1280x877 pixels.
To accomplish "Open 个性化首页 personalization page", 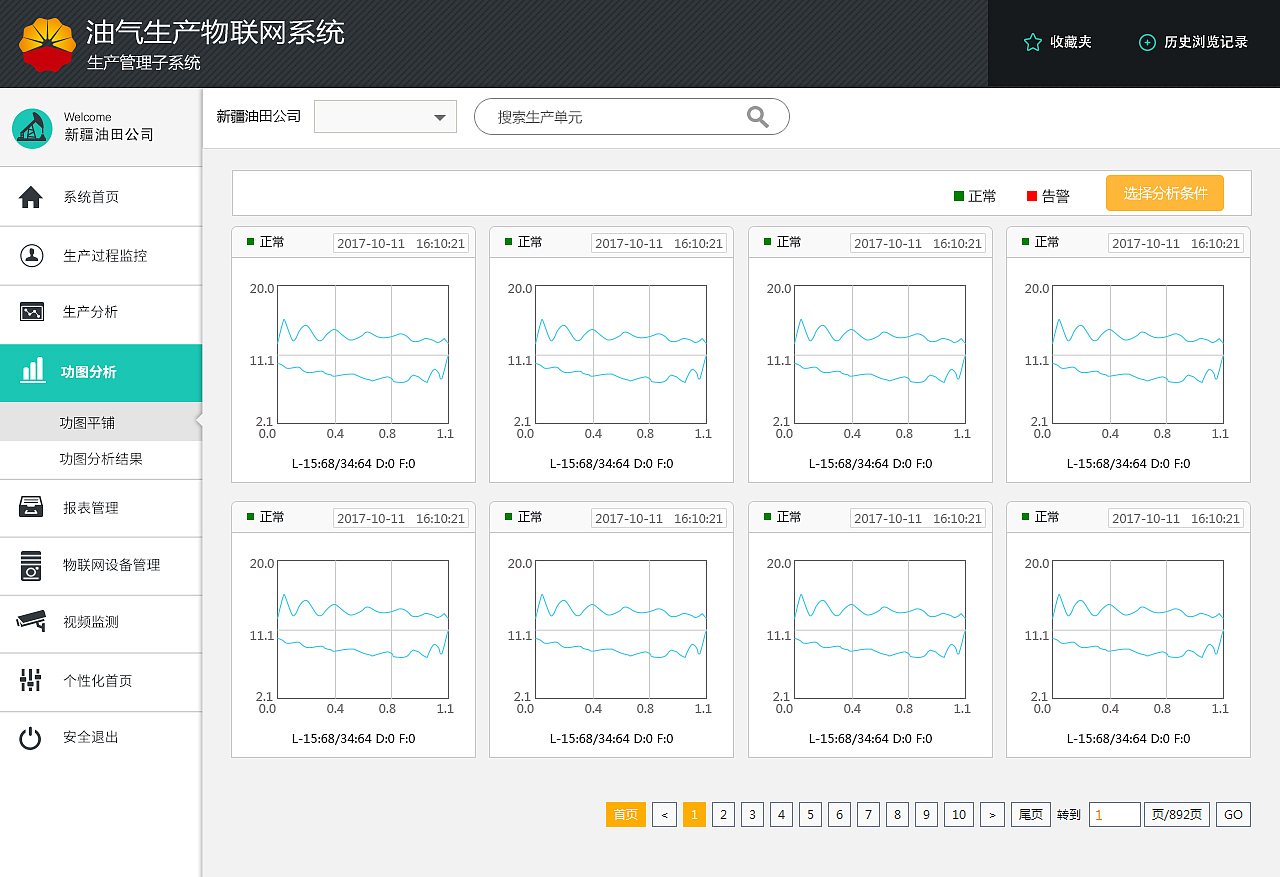I will tap(31, 682).
